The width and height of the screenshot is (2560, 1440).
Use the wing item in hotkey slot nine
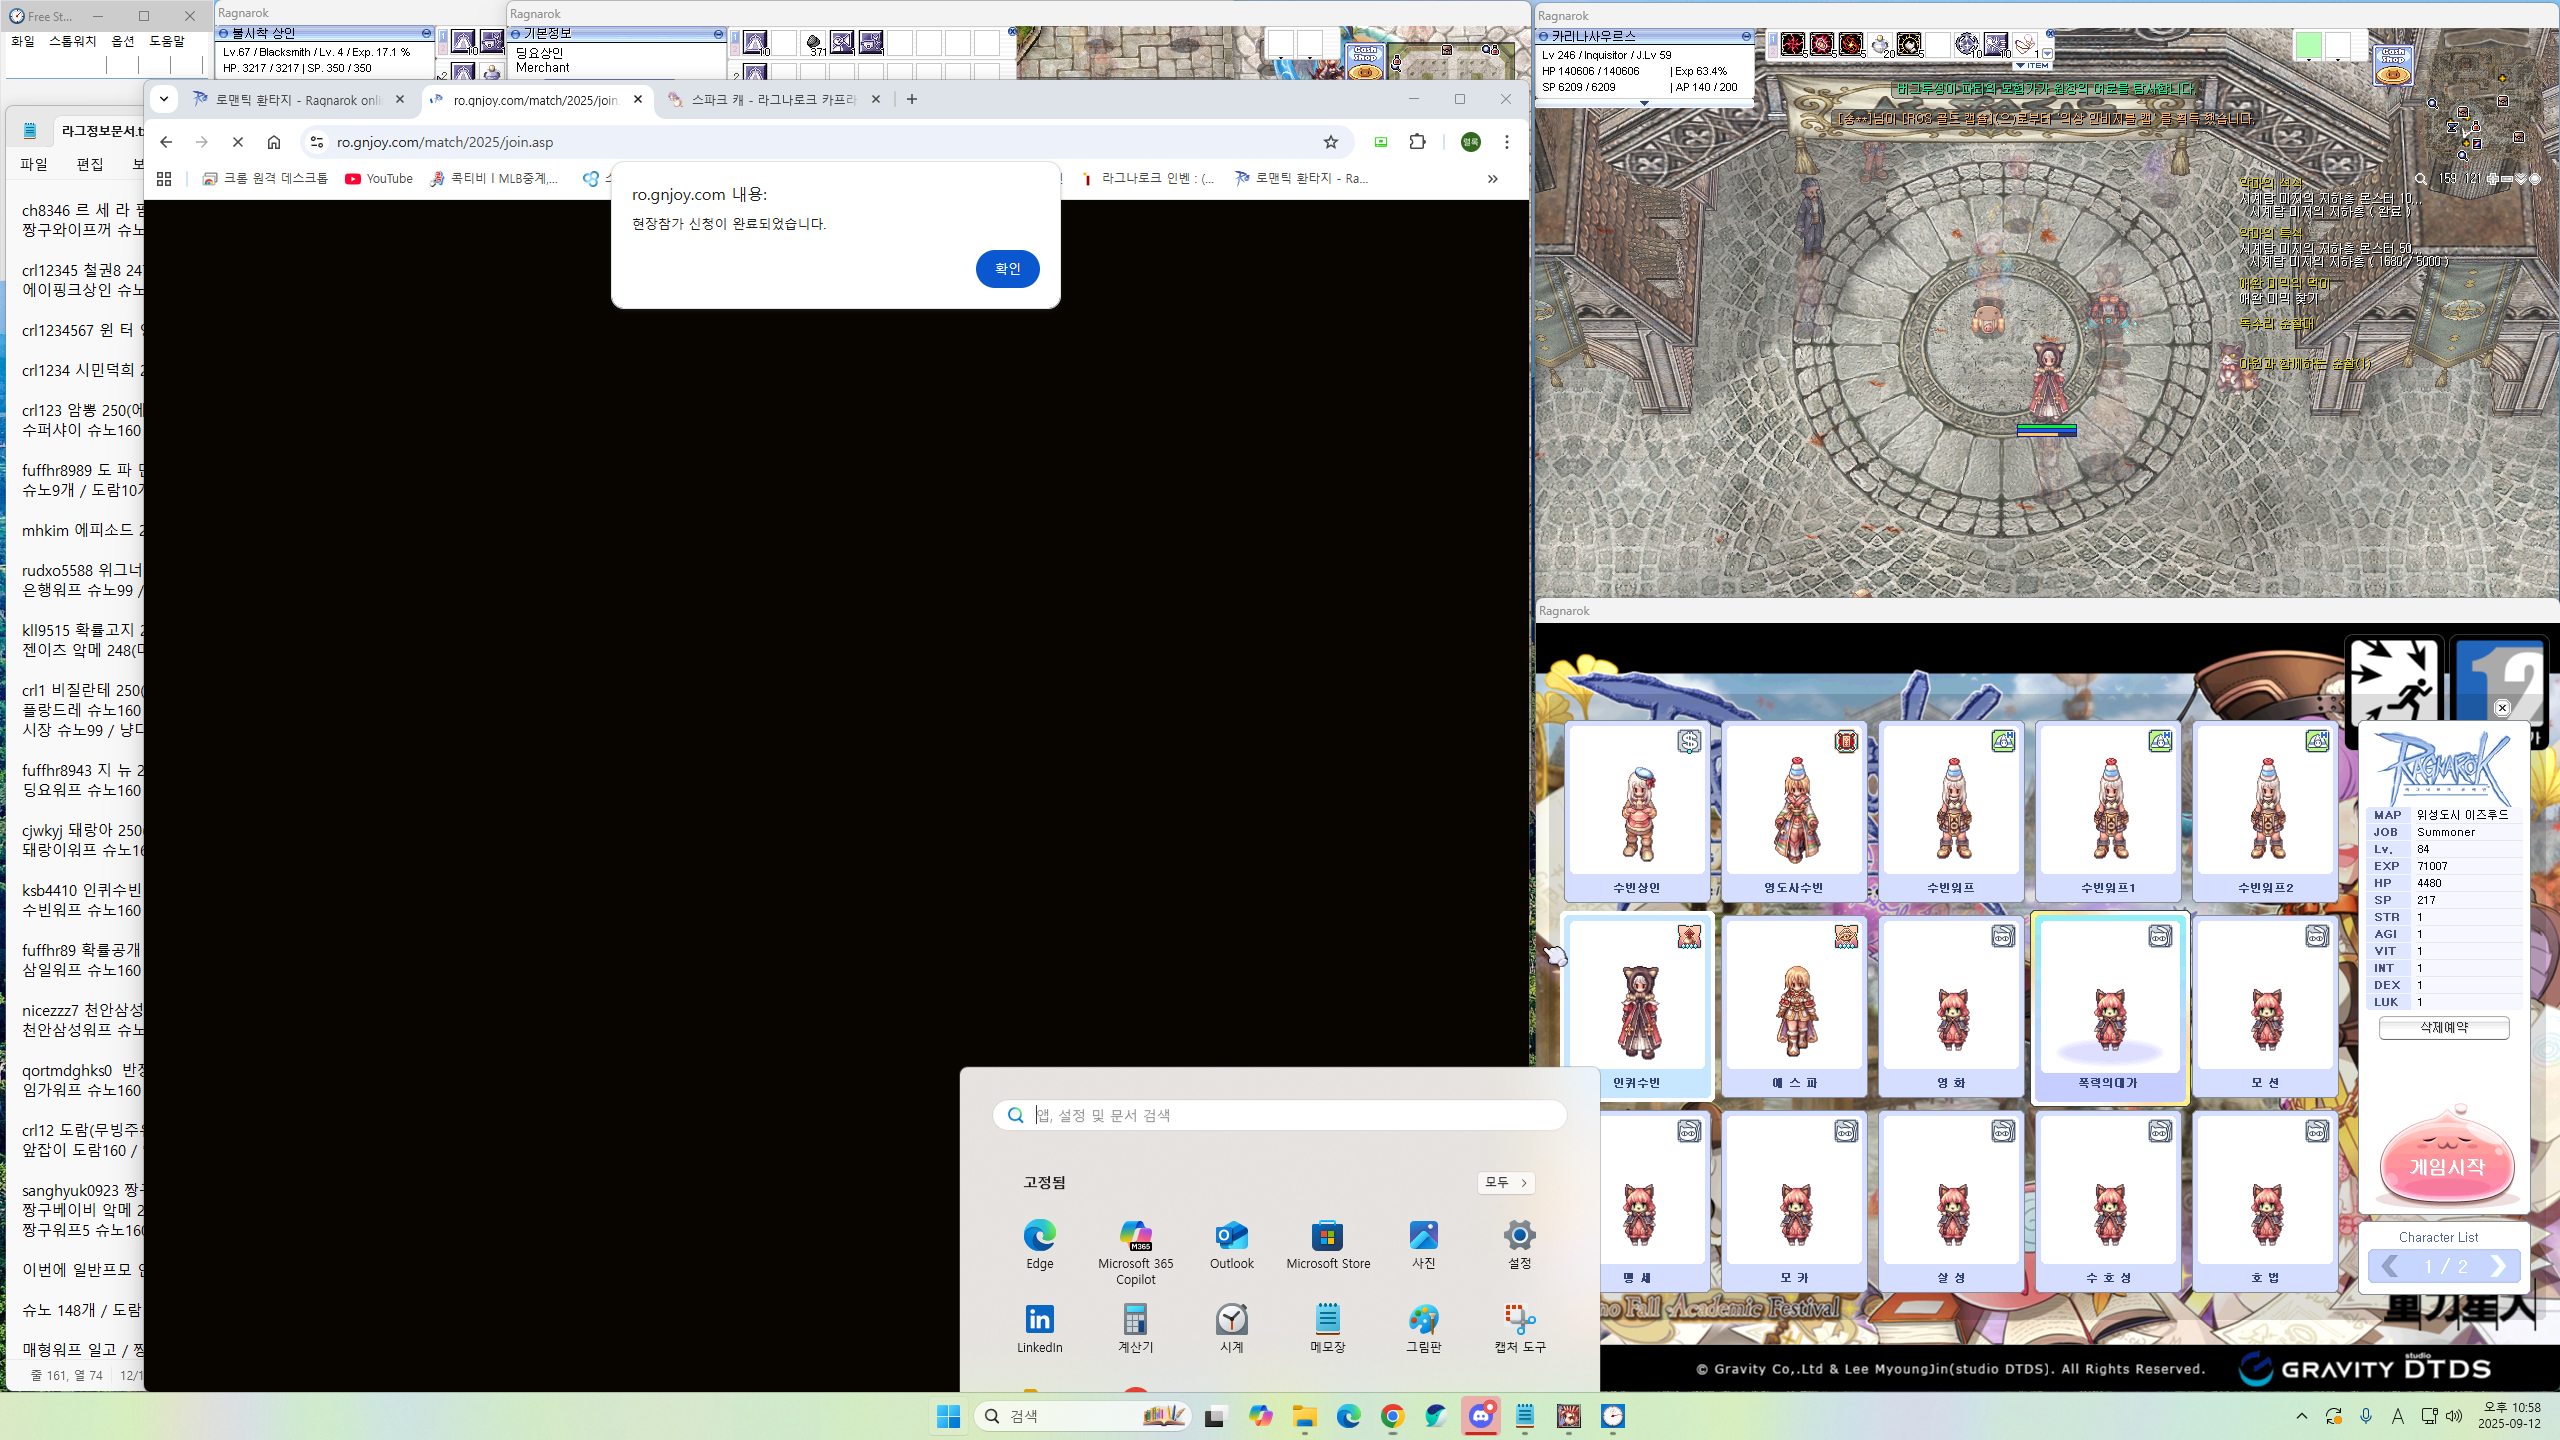click(x=2024, y=44)
